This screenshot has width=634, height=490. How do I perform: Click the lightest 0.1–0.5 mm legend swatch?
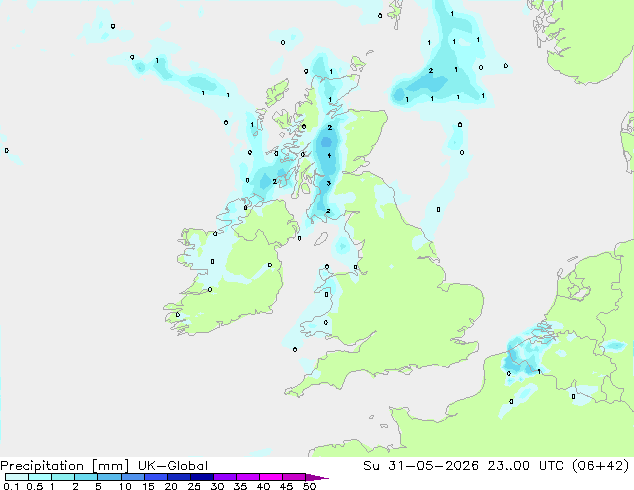17,477
